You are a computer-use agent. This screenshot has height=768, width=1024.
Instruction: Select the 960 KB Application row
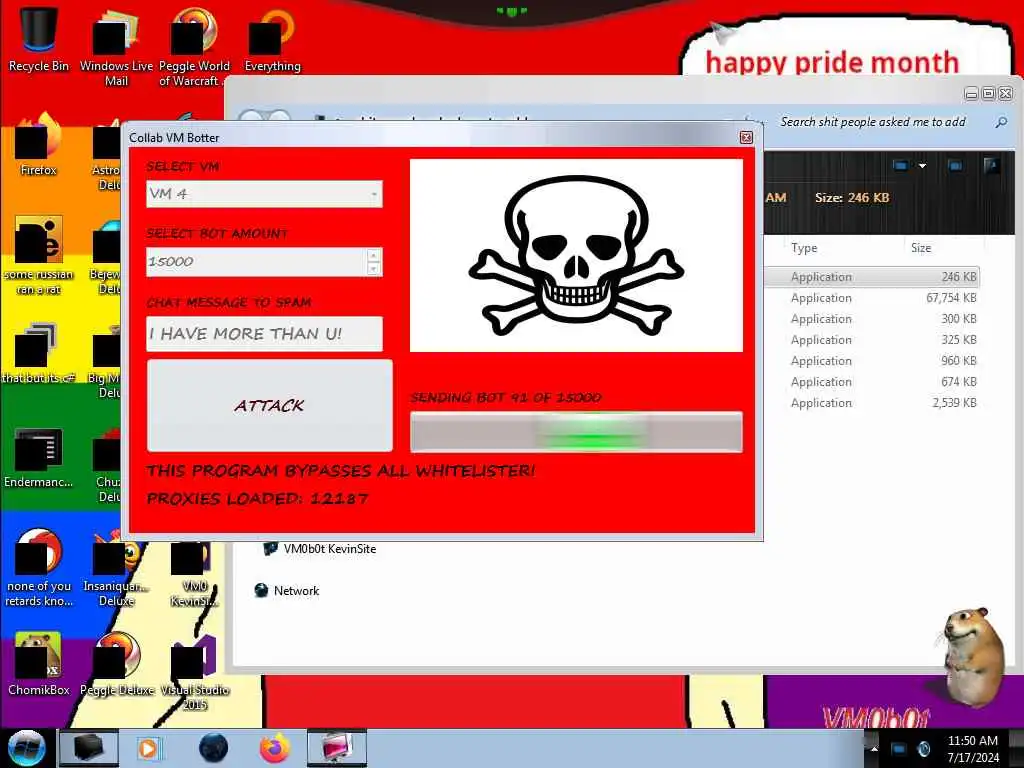tap(872, 360)
